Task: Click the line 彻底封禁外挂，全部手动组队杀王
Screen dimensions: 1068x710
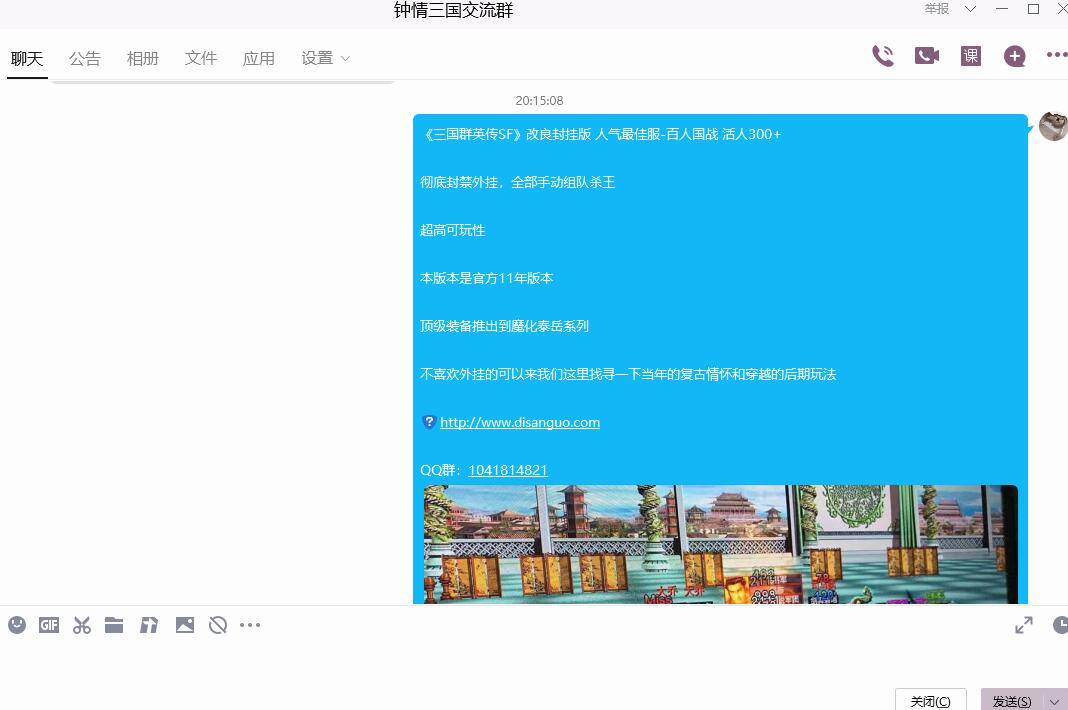Action: (x=517, y=182)
